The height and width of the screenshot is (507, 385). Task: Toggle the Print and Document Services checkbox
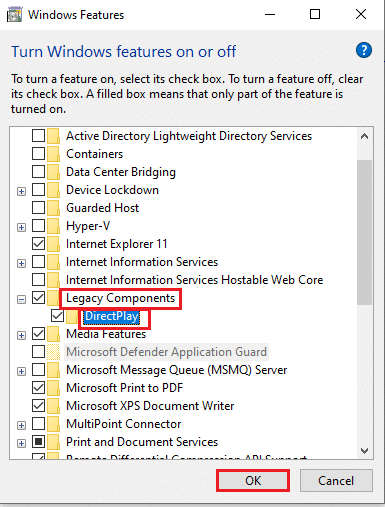38,442
